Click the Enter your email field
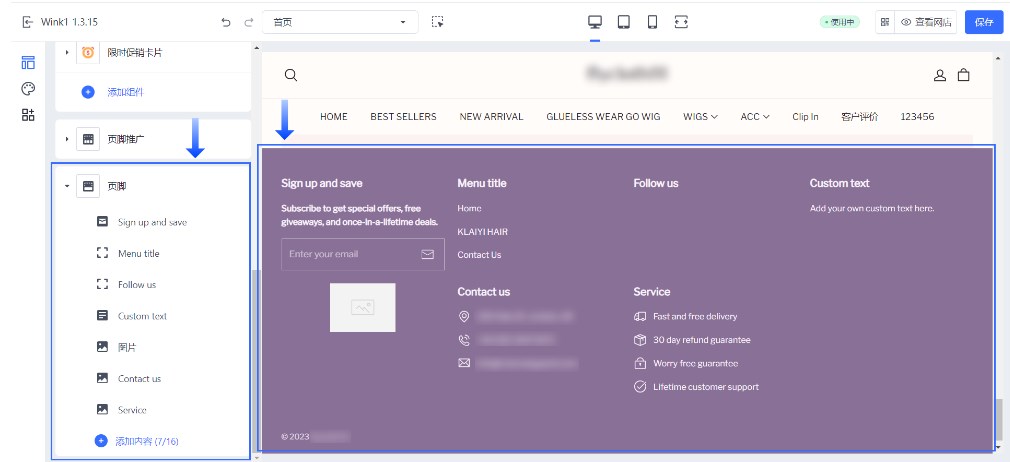Screen dimensions: 1010x462 (350, 255)
